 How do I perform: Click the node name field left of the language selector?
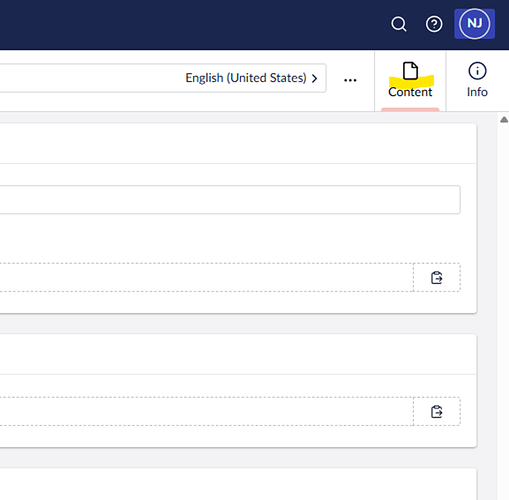(90, 78)
